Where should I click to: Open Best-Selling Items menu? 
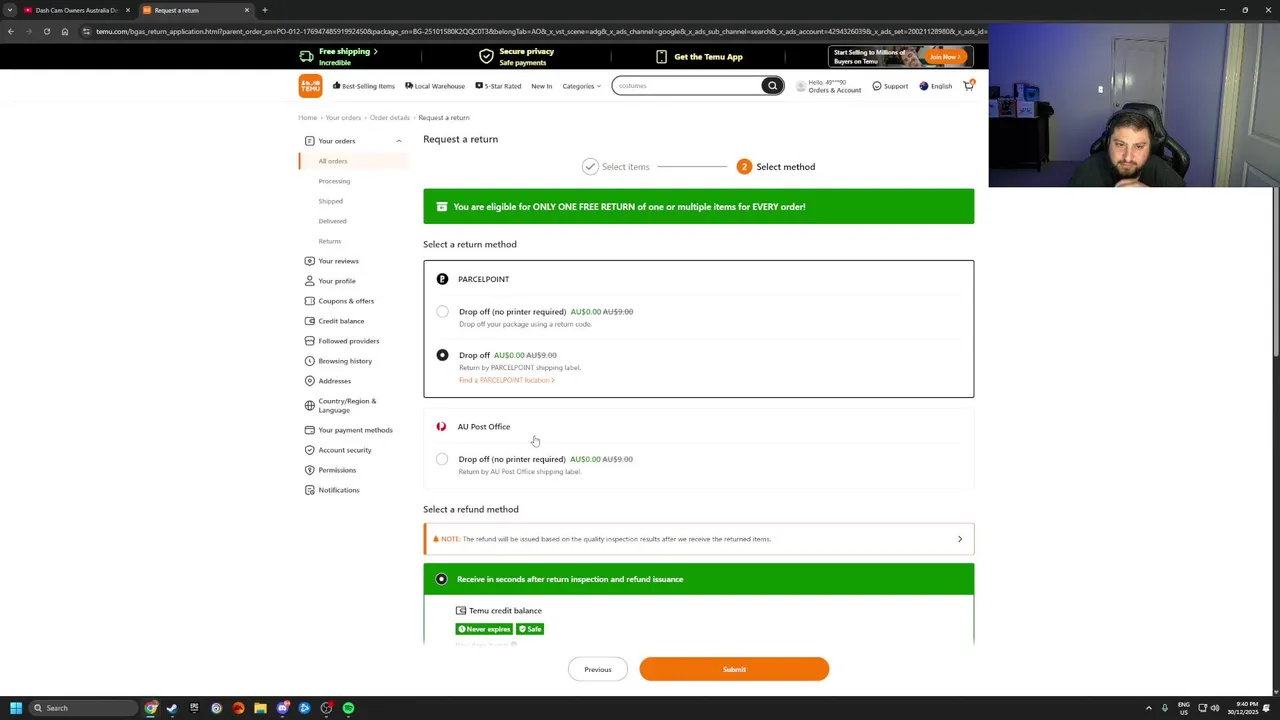coord(364,86)
